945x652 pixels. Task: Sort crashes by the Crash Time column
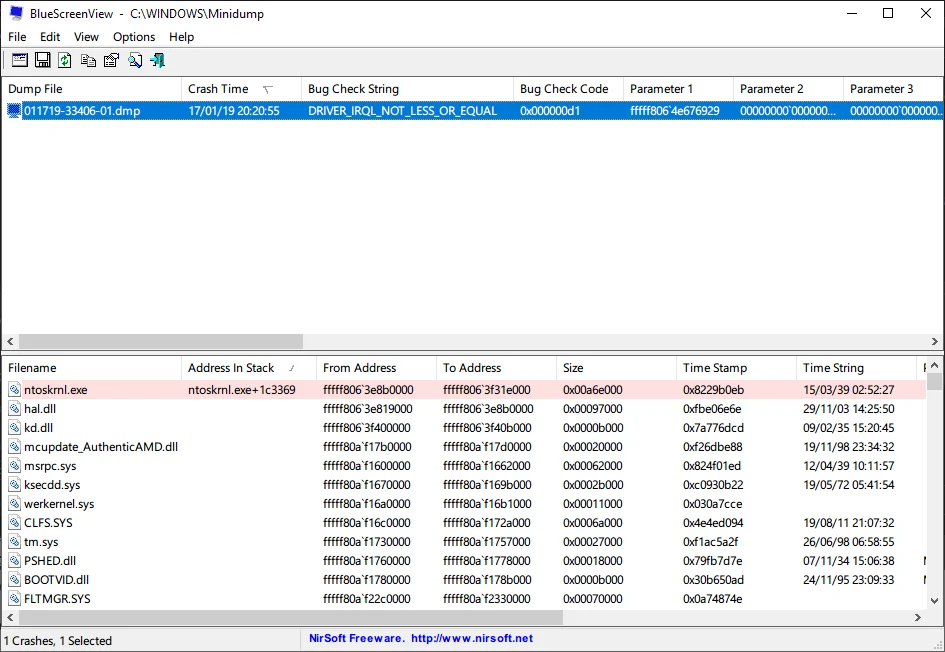point(241,89)
